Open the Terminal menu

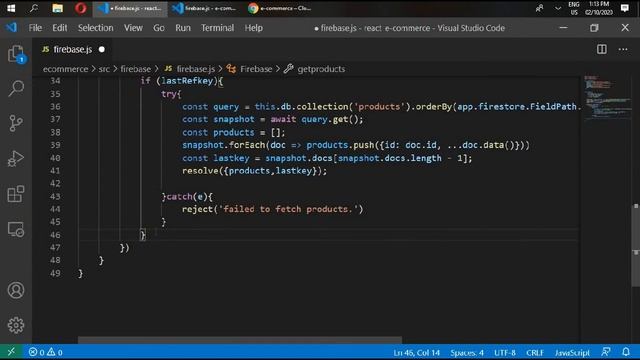point(218,28)
